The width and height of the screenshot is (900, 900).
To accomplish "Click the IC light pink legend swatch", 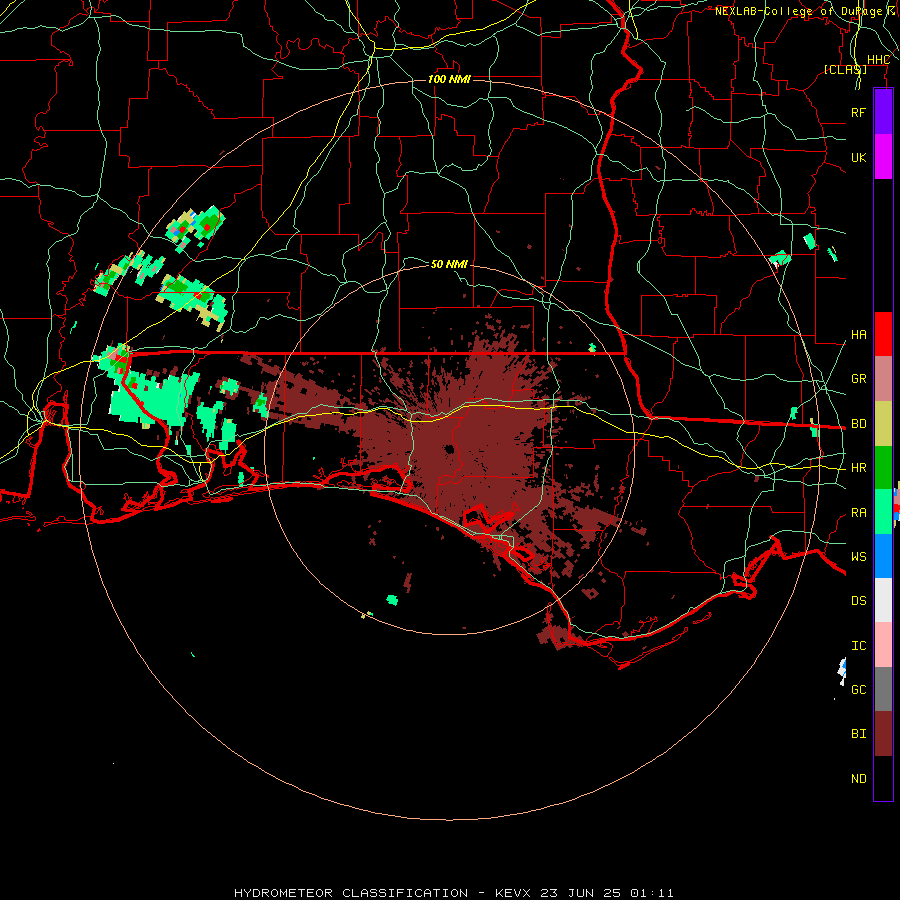I will [883, 645].
